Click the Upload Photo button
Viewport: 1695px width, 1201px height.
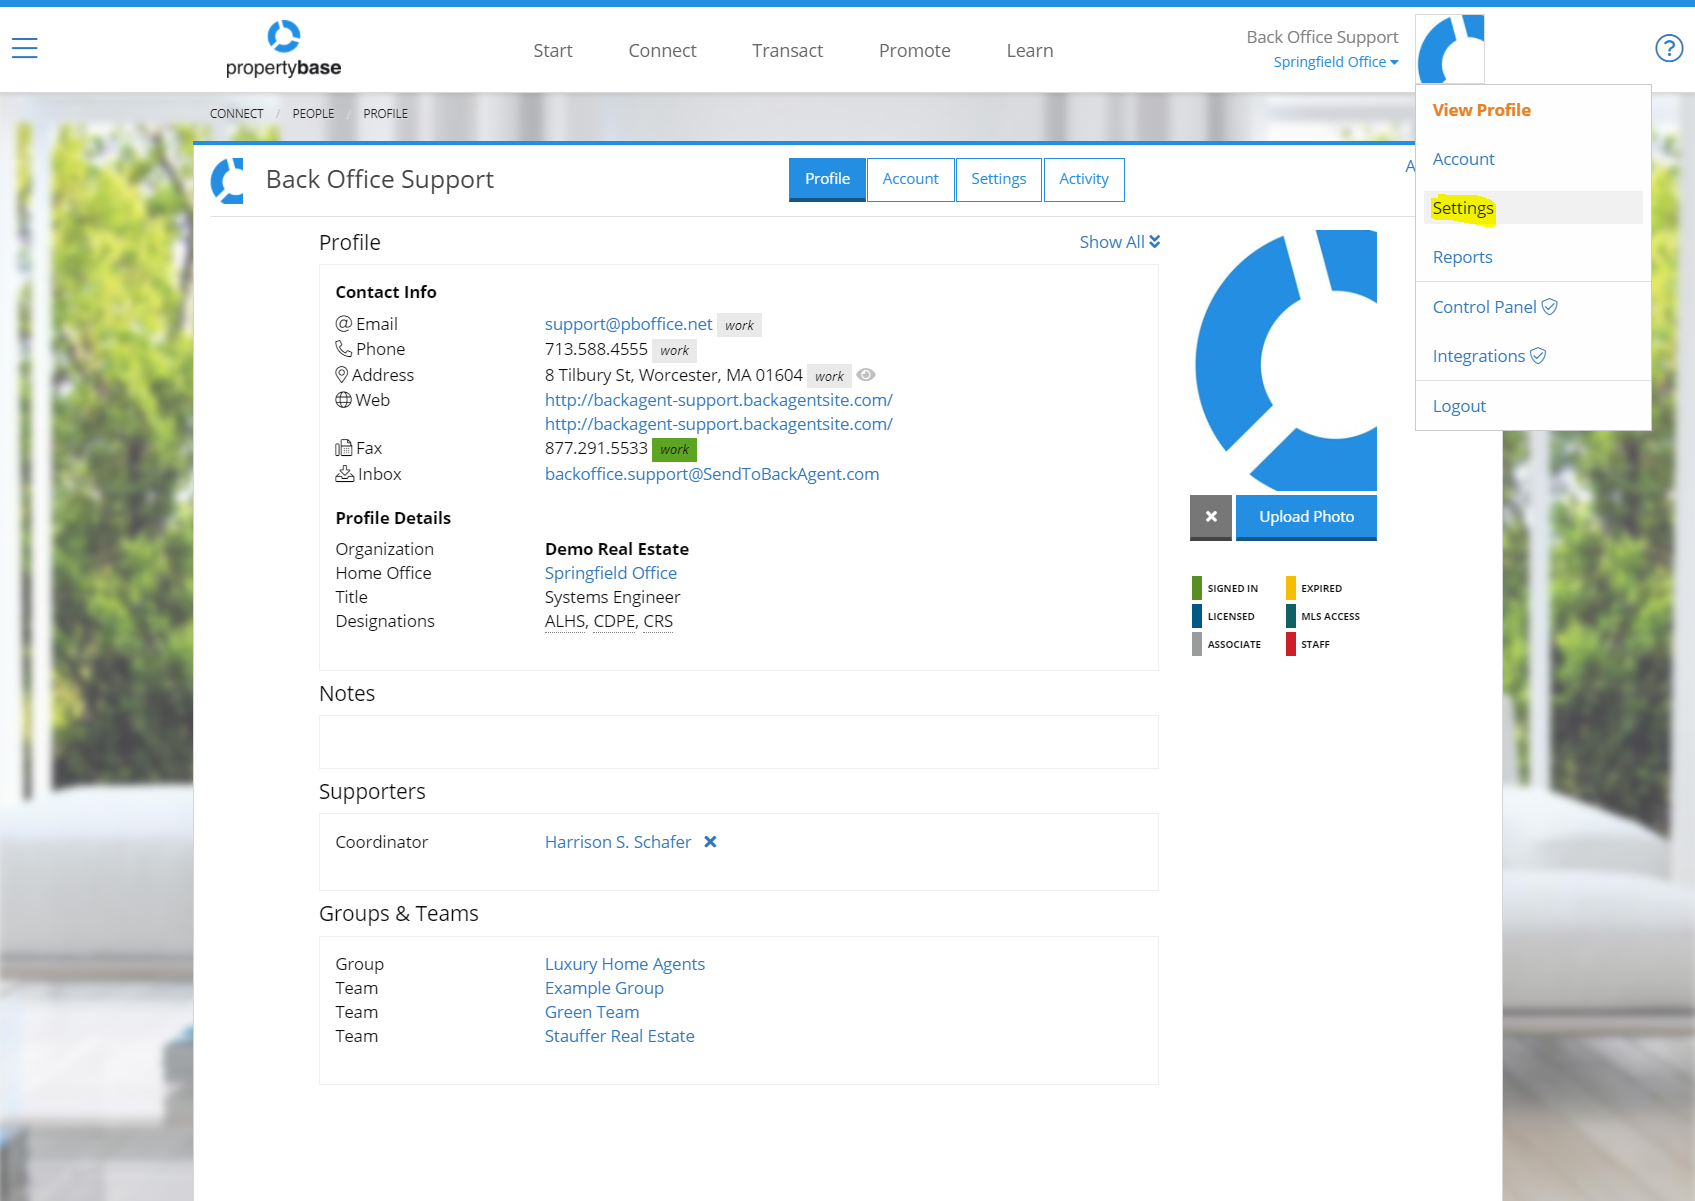(x=1306, y=517)
